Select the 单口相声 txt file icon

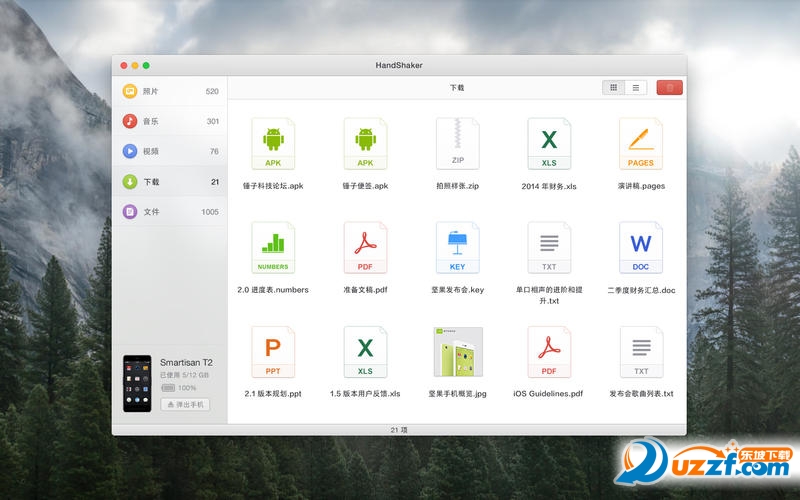(549, 248)
